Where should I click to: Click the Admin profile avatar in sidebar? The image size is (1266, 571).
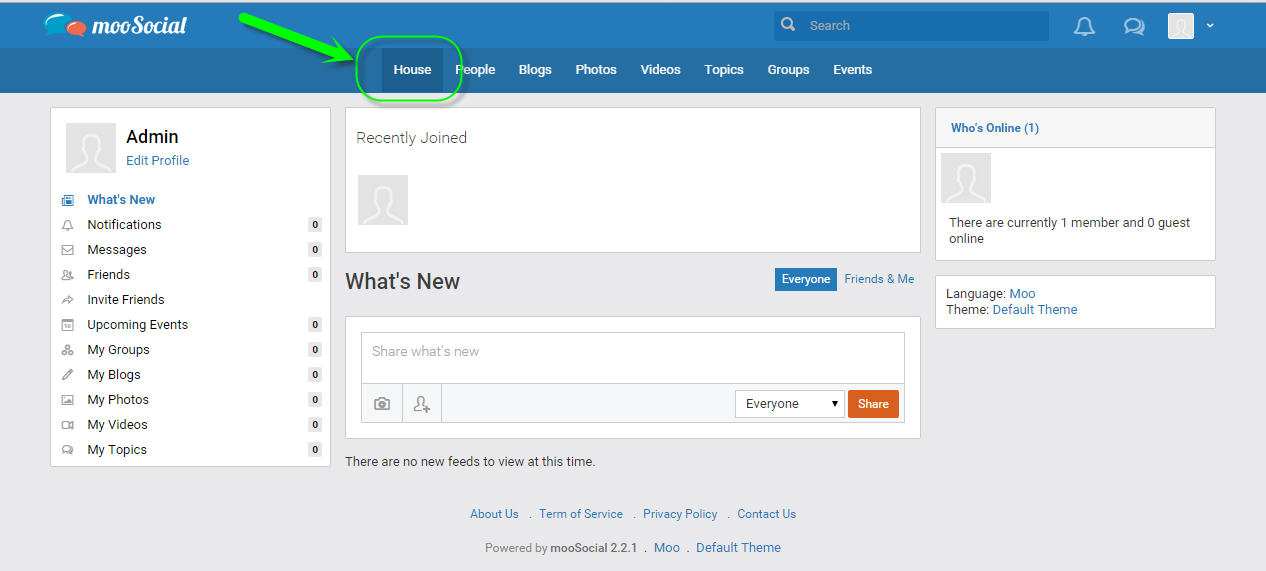point(91,148)
